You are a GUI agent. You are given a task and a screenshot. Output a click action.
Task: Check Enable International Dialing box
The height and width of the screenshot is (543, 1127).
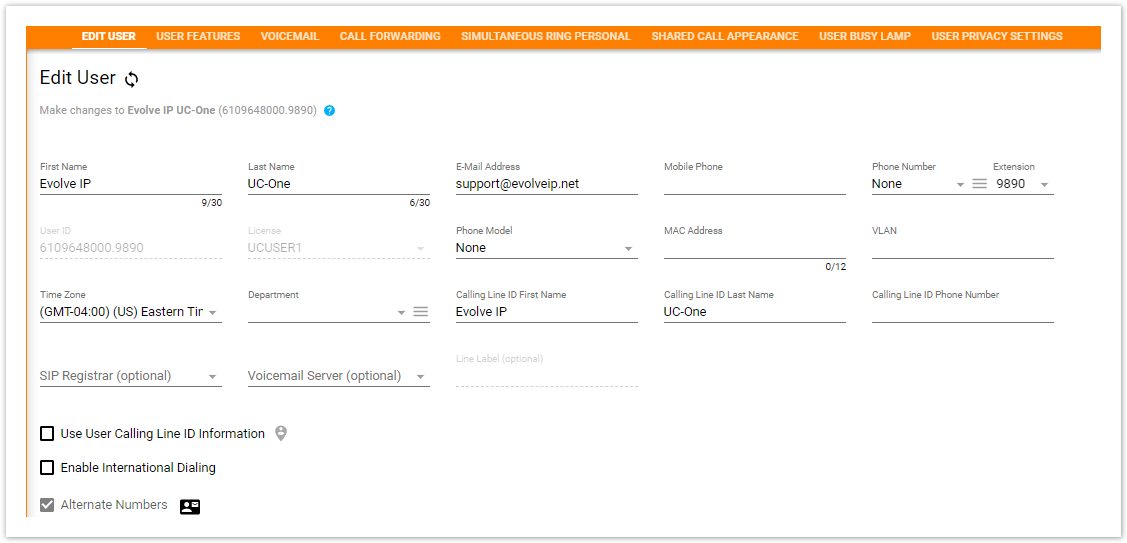click(47, 468)
